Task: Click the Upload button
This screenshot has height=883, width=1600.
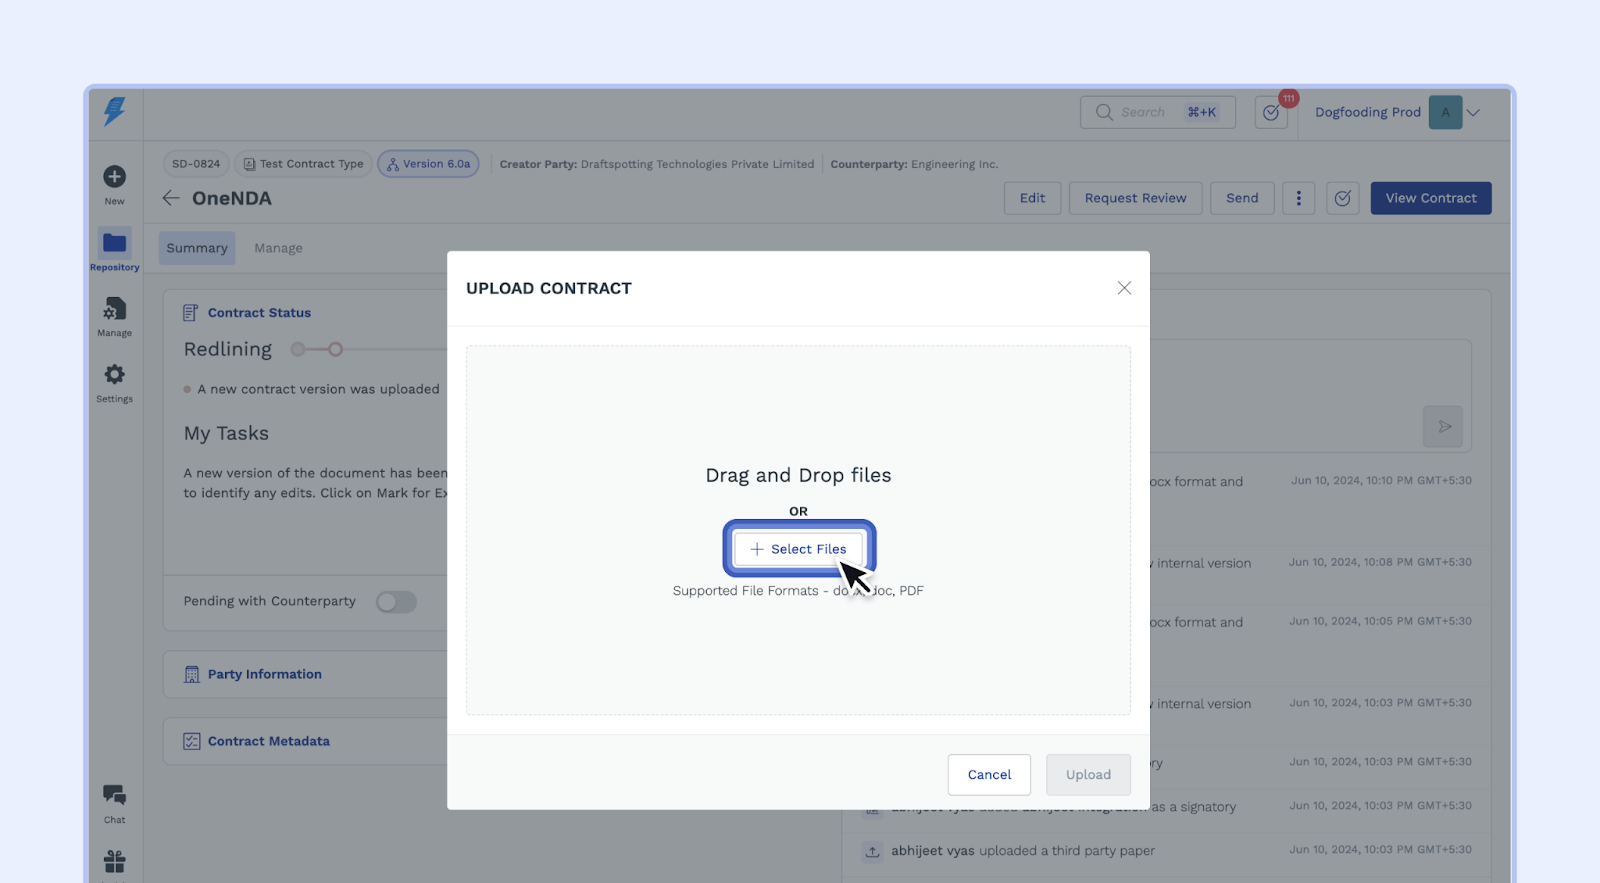Action: click(x=1088, y=775)
